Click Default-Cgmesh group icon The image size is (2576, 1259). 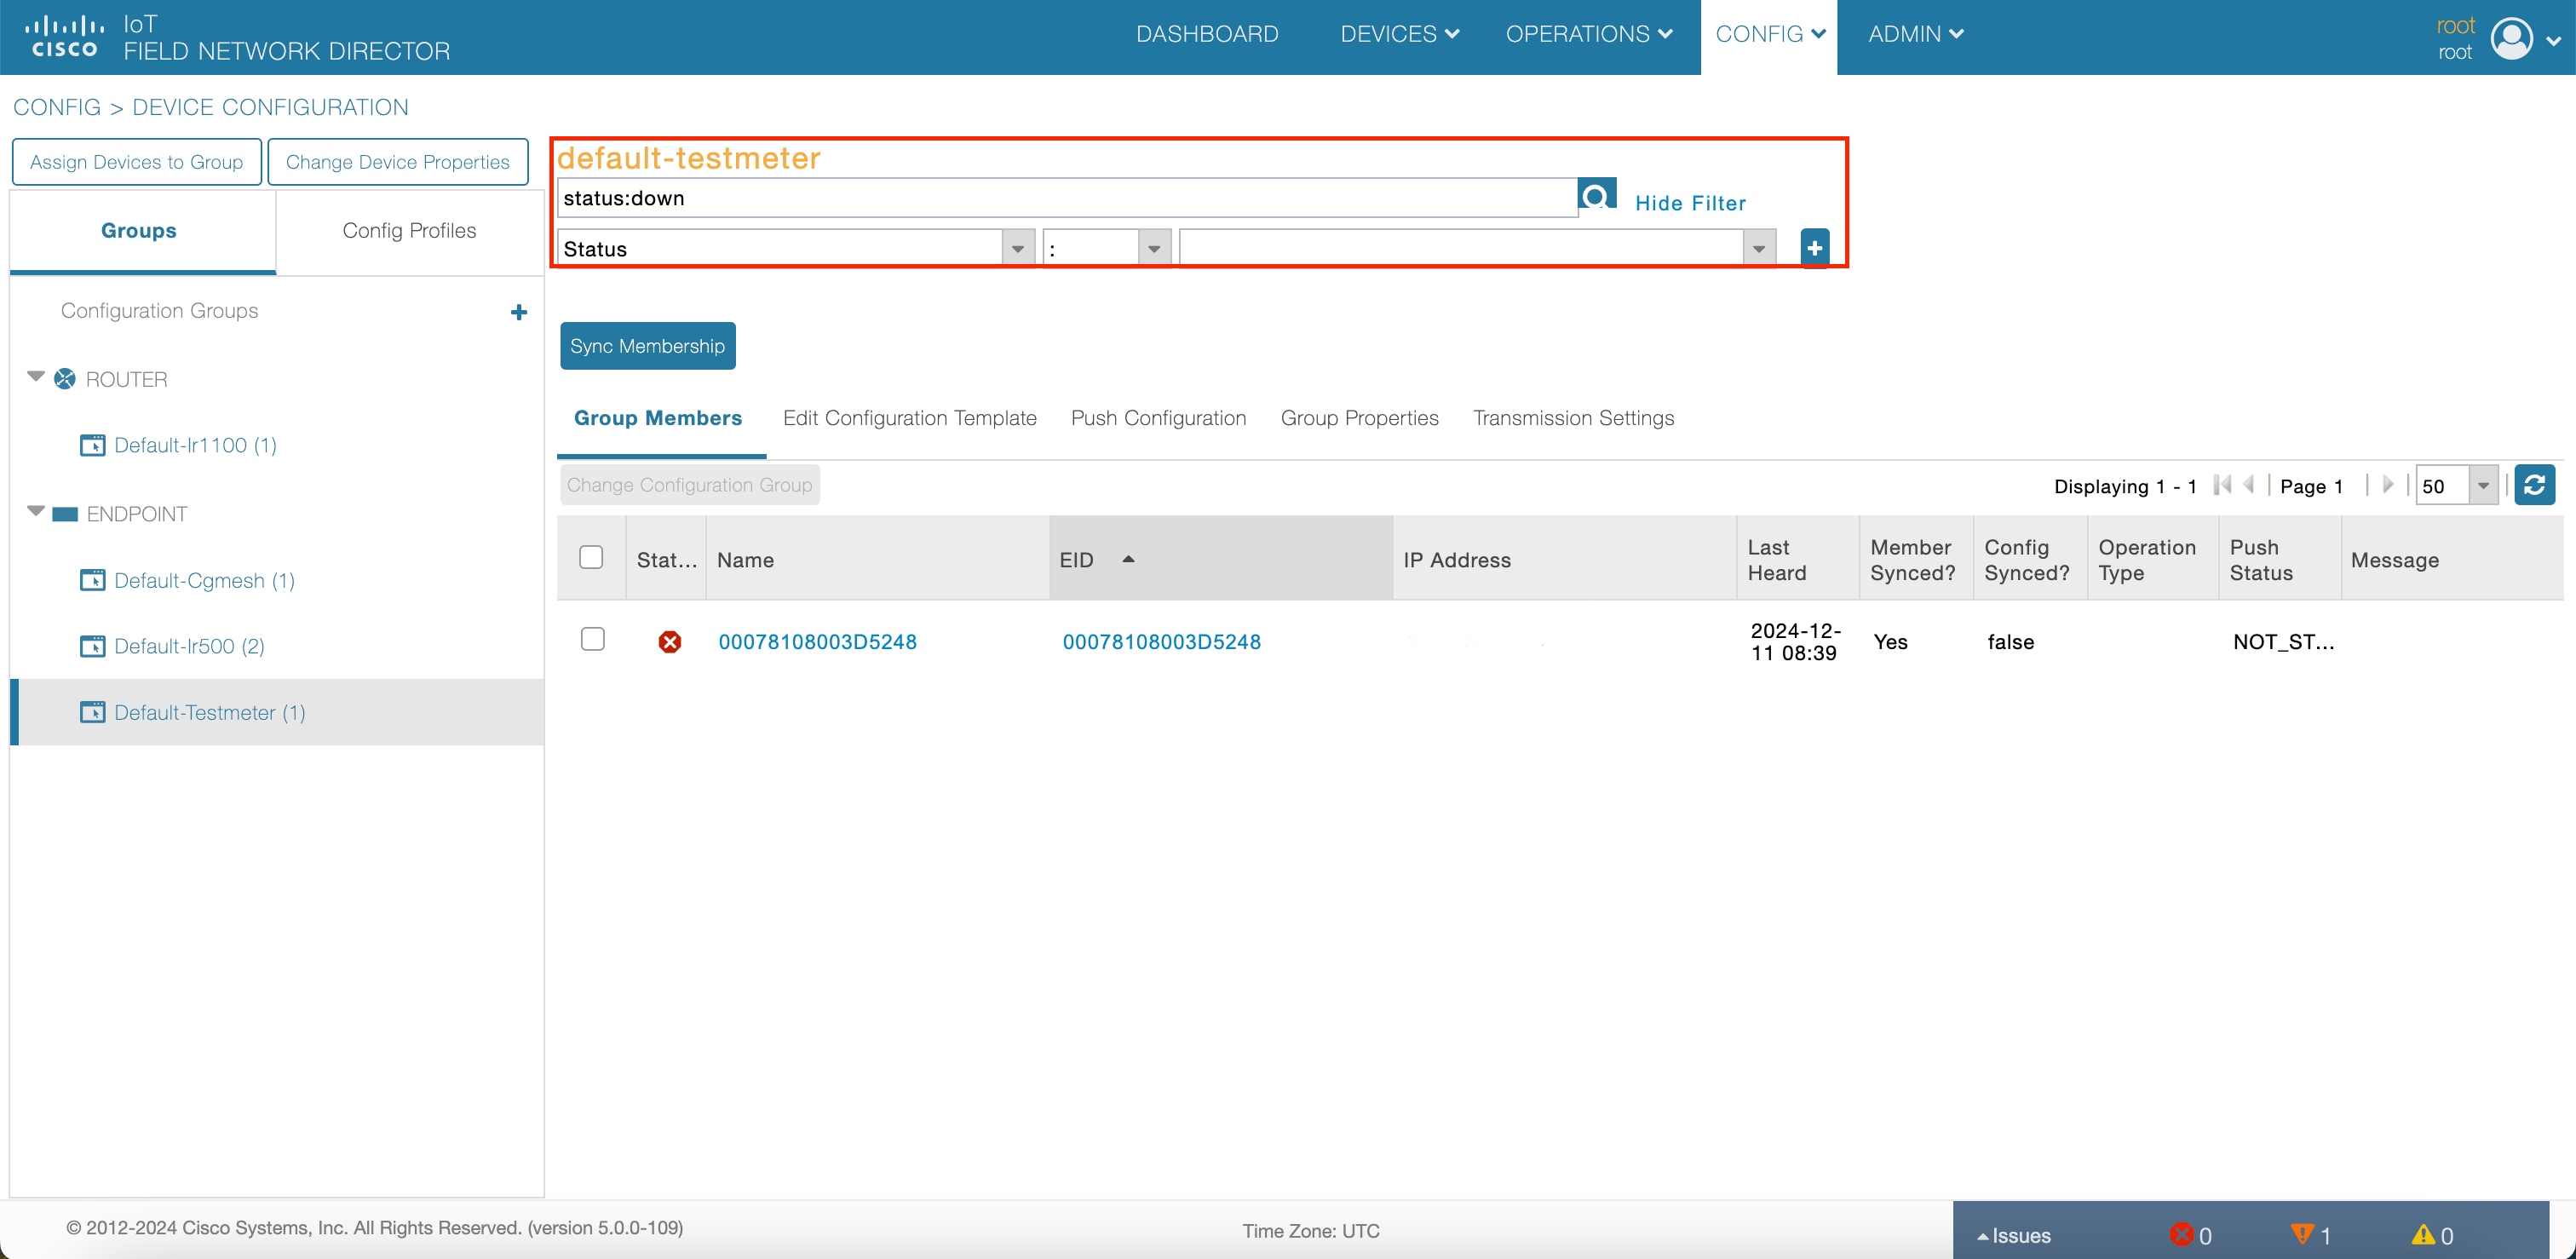pos(92,580)
